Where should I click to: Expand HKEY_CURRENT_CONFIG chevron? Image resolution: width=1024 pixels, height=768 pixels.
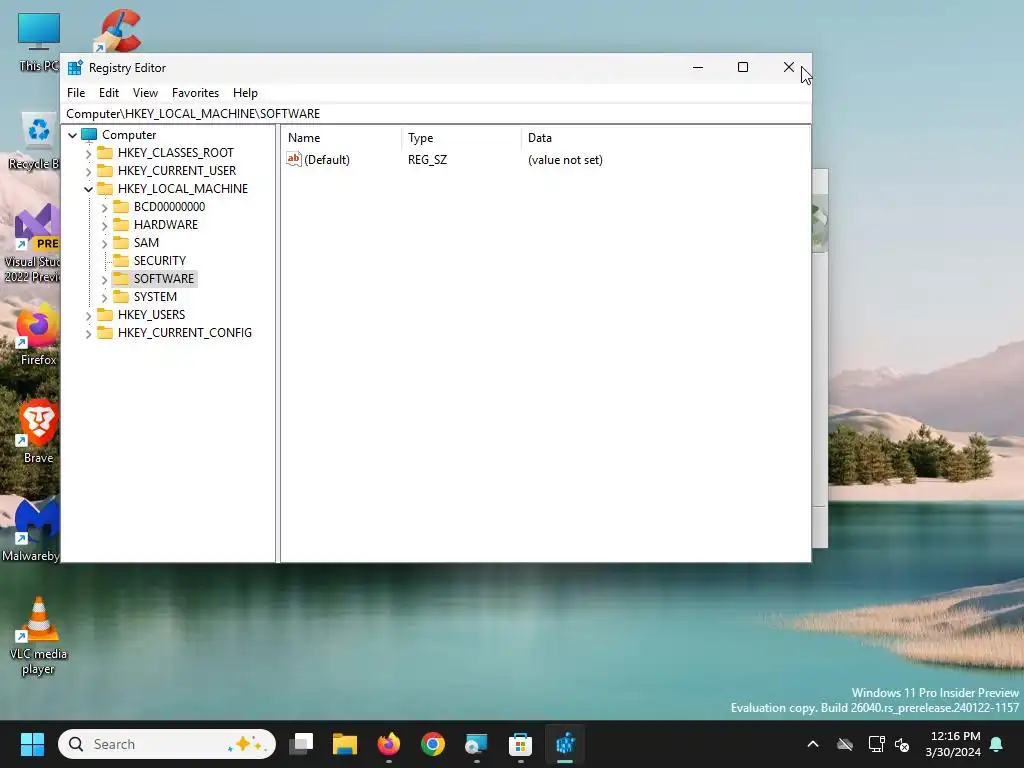pos(88,333)
